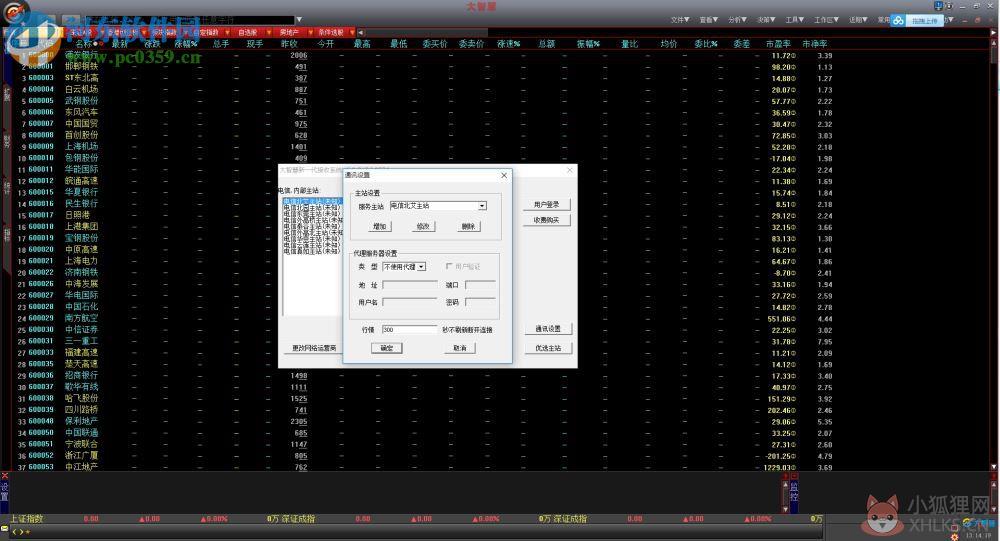This screenshot has width=1000, height=541.
Task: Sort by the 均价 column header
Action: click(x=668, y=44)
